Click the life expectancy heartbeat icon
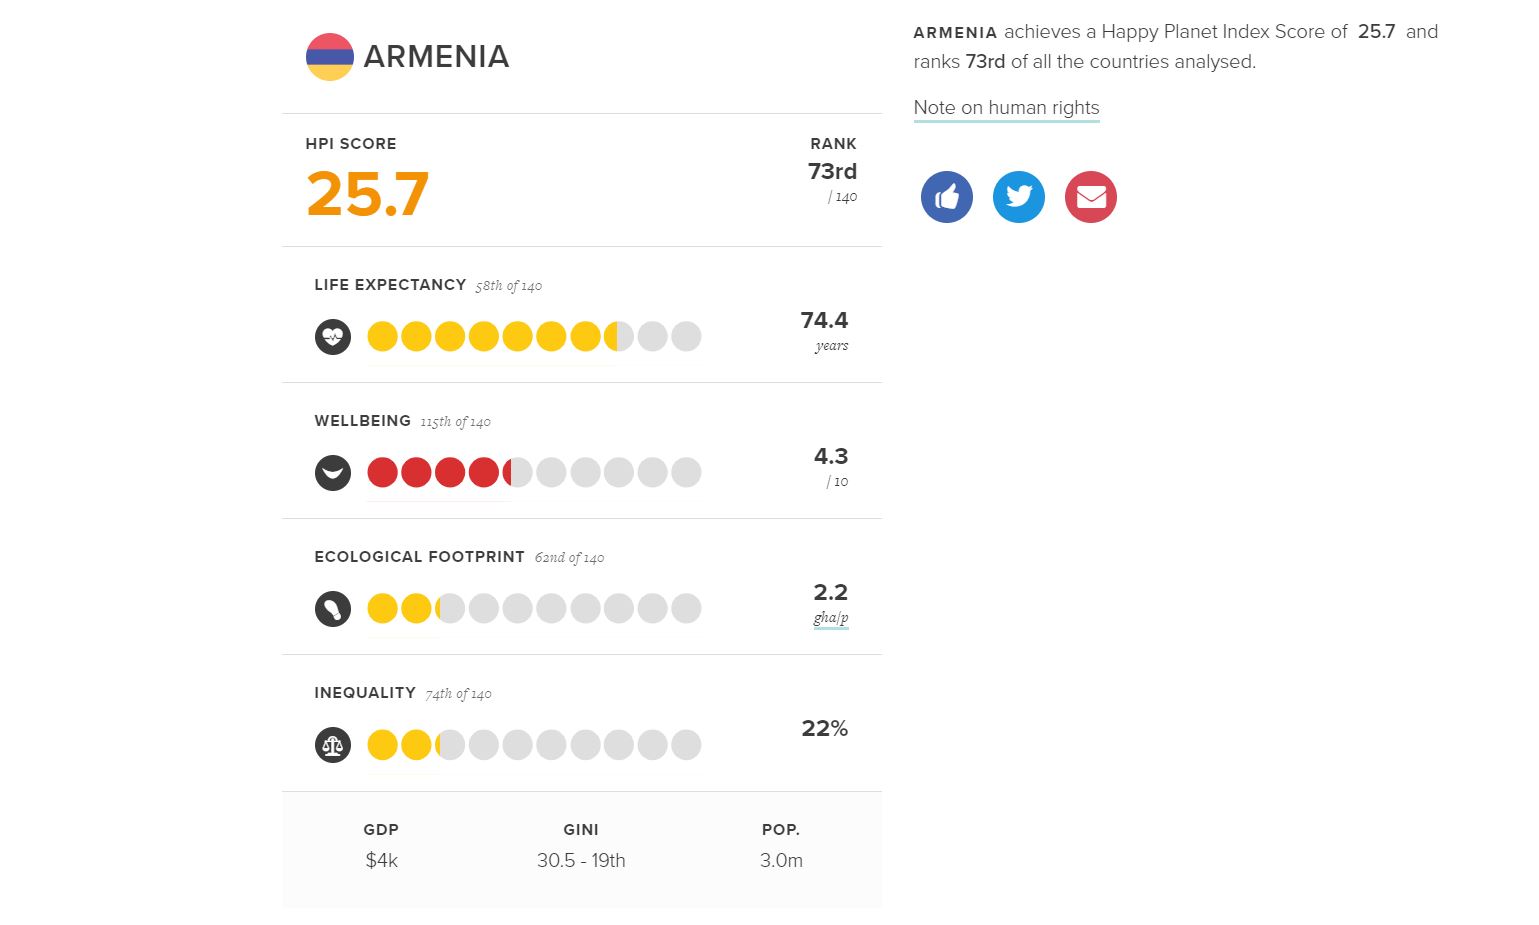Viewport: 1539px width, 925px height. click(333, 337)
